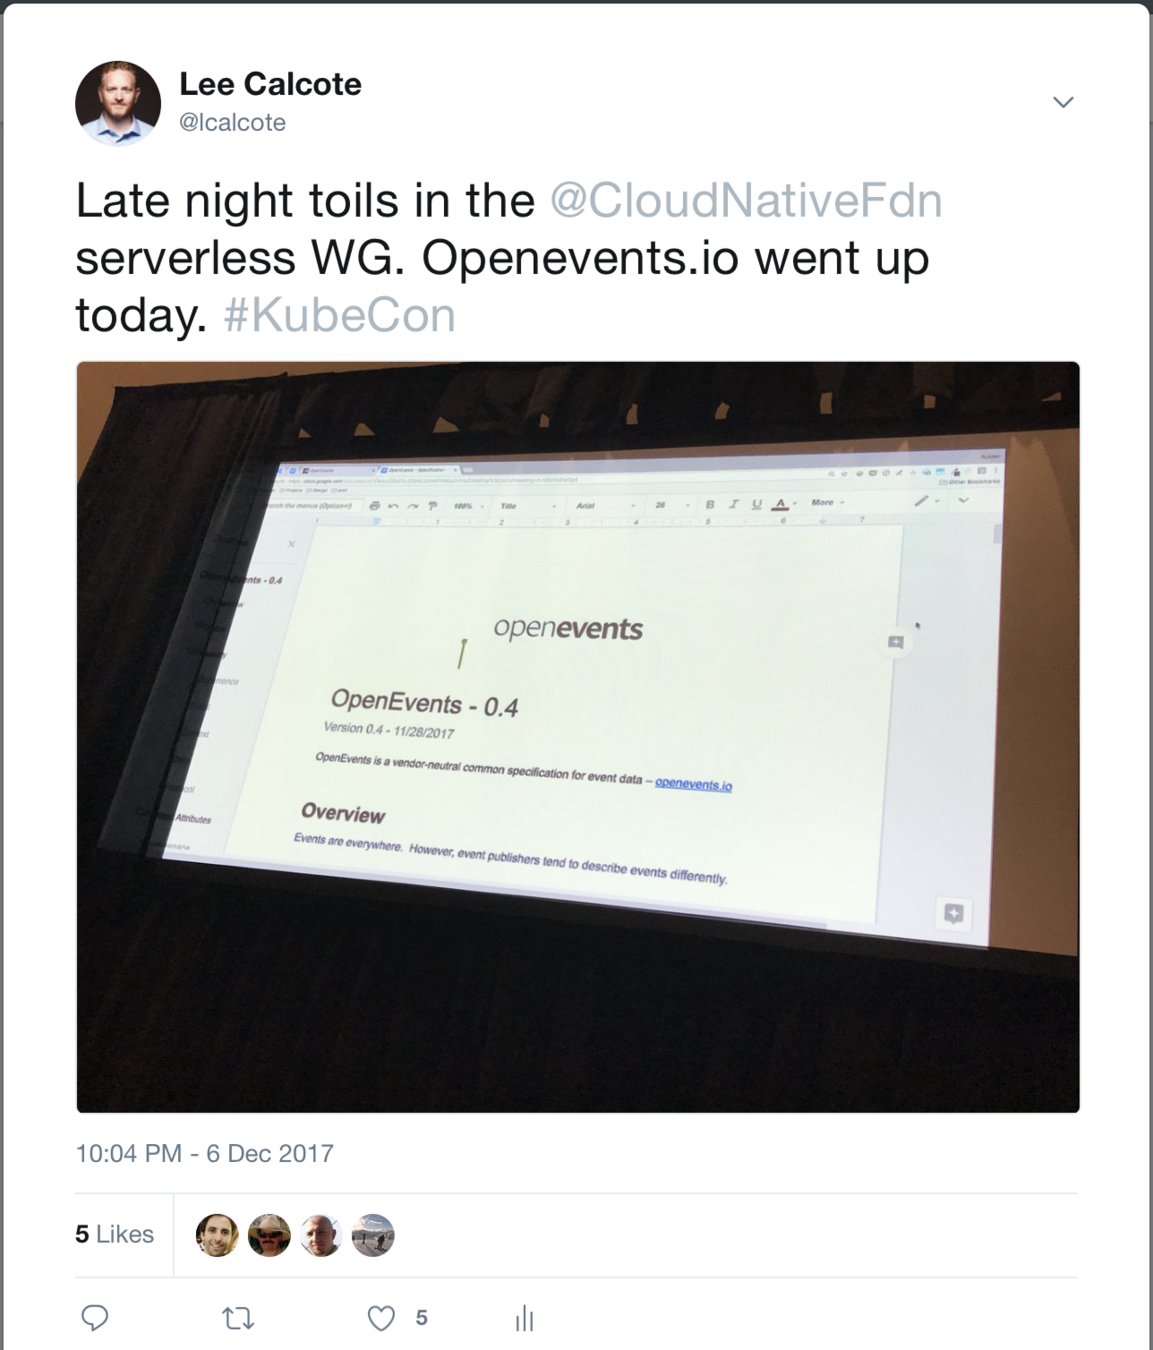
Task: Open tweet analytics bar chart icon
Action: click(x=524, y=1319)
